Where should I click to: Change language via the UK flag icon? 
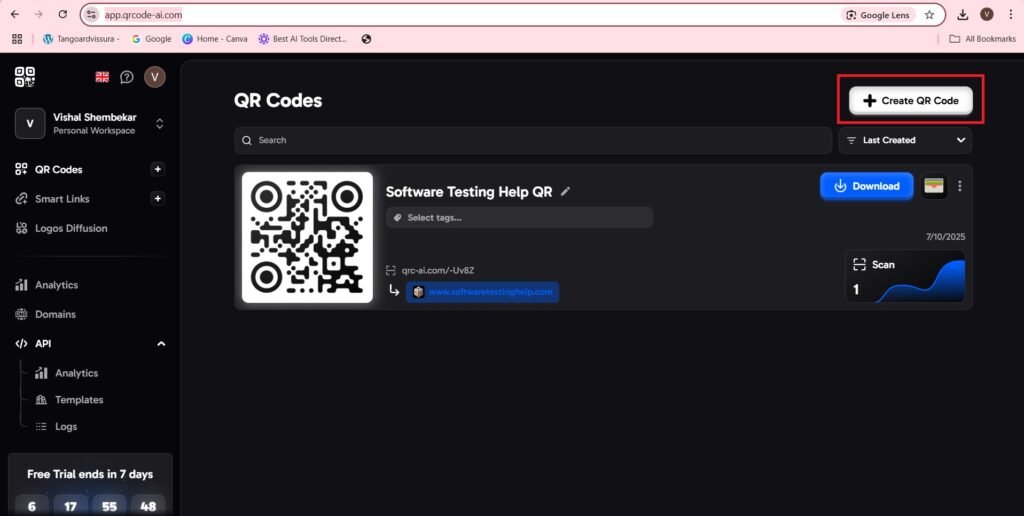[x=102, y=77]
